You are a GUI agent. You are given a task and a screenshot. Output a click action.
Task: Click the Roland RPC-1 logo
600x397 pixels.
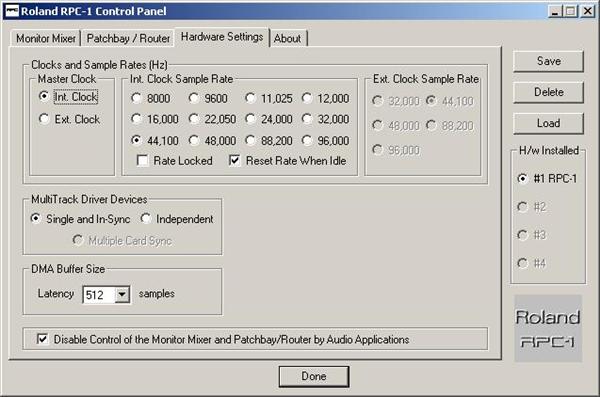tap(548, 328)
